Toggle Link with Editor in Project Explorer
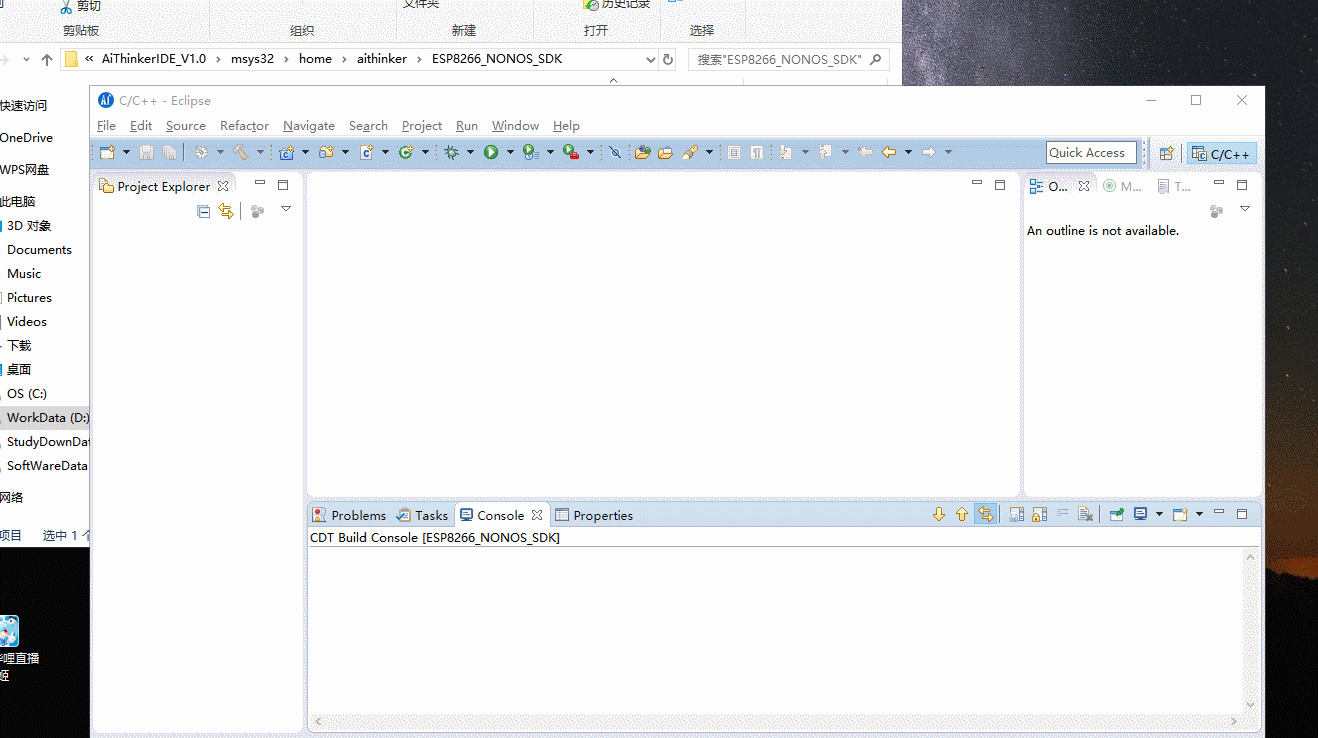Screen dimensions: 1318x738 coord(226,211)
